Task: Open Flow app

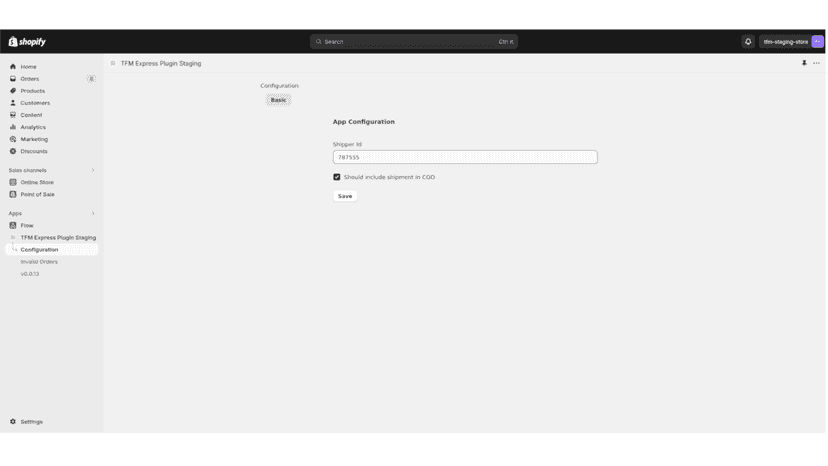Action: (x=27, y=226)
